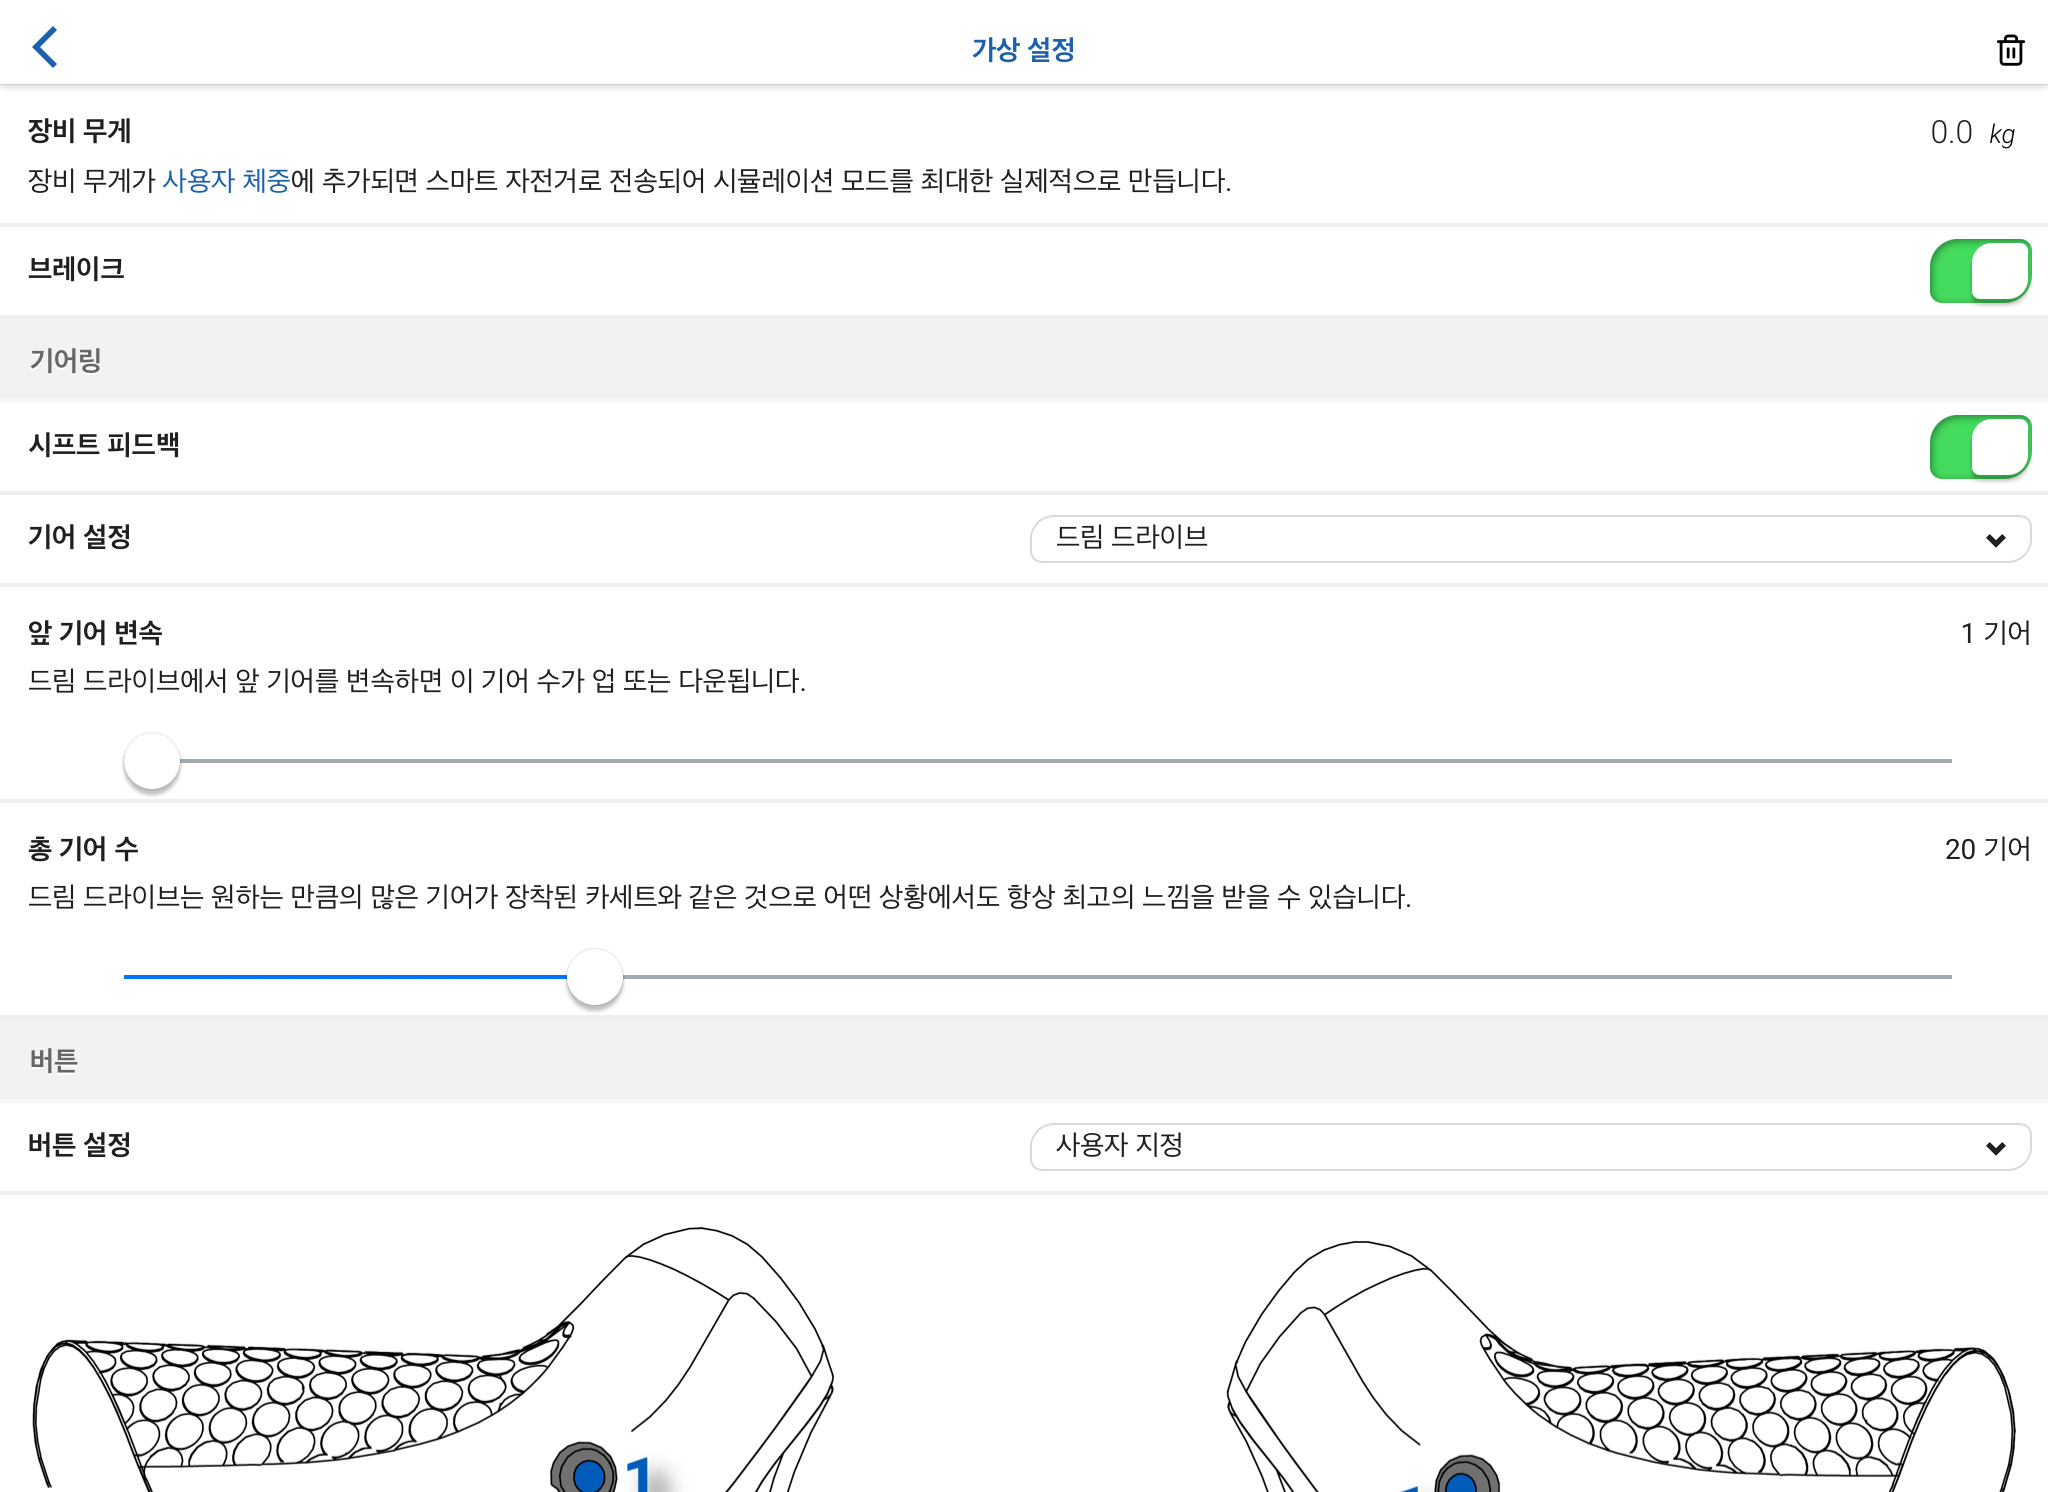Click the 장비 무게 label
2048x1492 pixels.
[x=79, y=131]
